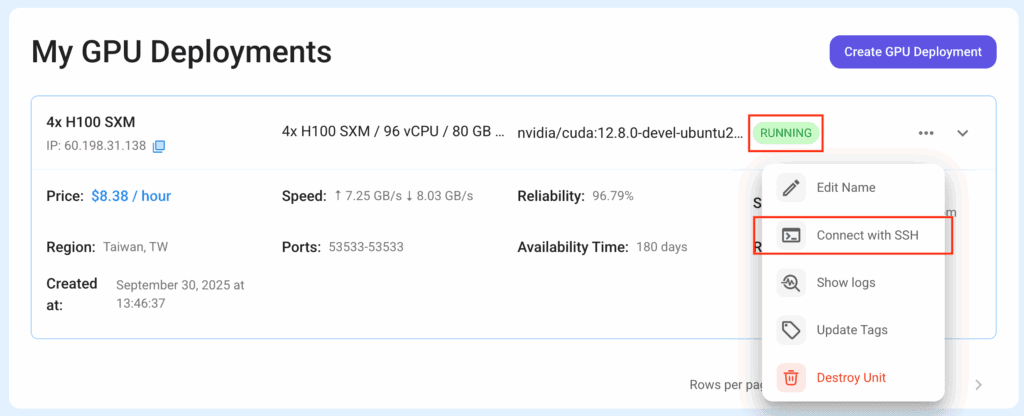Image resolution: width=1024 pixels, height=416 pixels.
Task: Select the Show logs menu label
Action: [x=846, y=283]
